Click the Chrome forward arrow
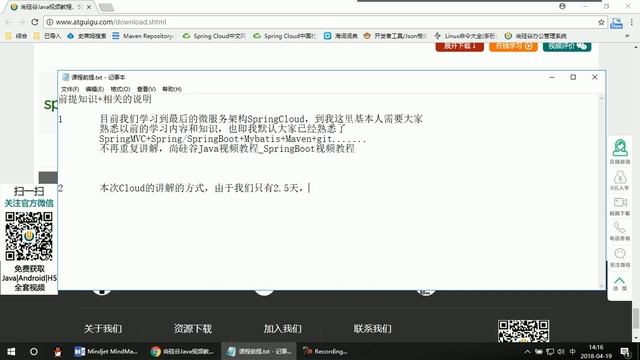640x360 pixels. (22, 22)
